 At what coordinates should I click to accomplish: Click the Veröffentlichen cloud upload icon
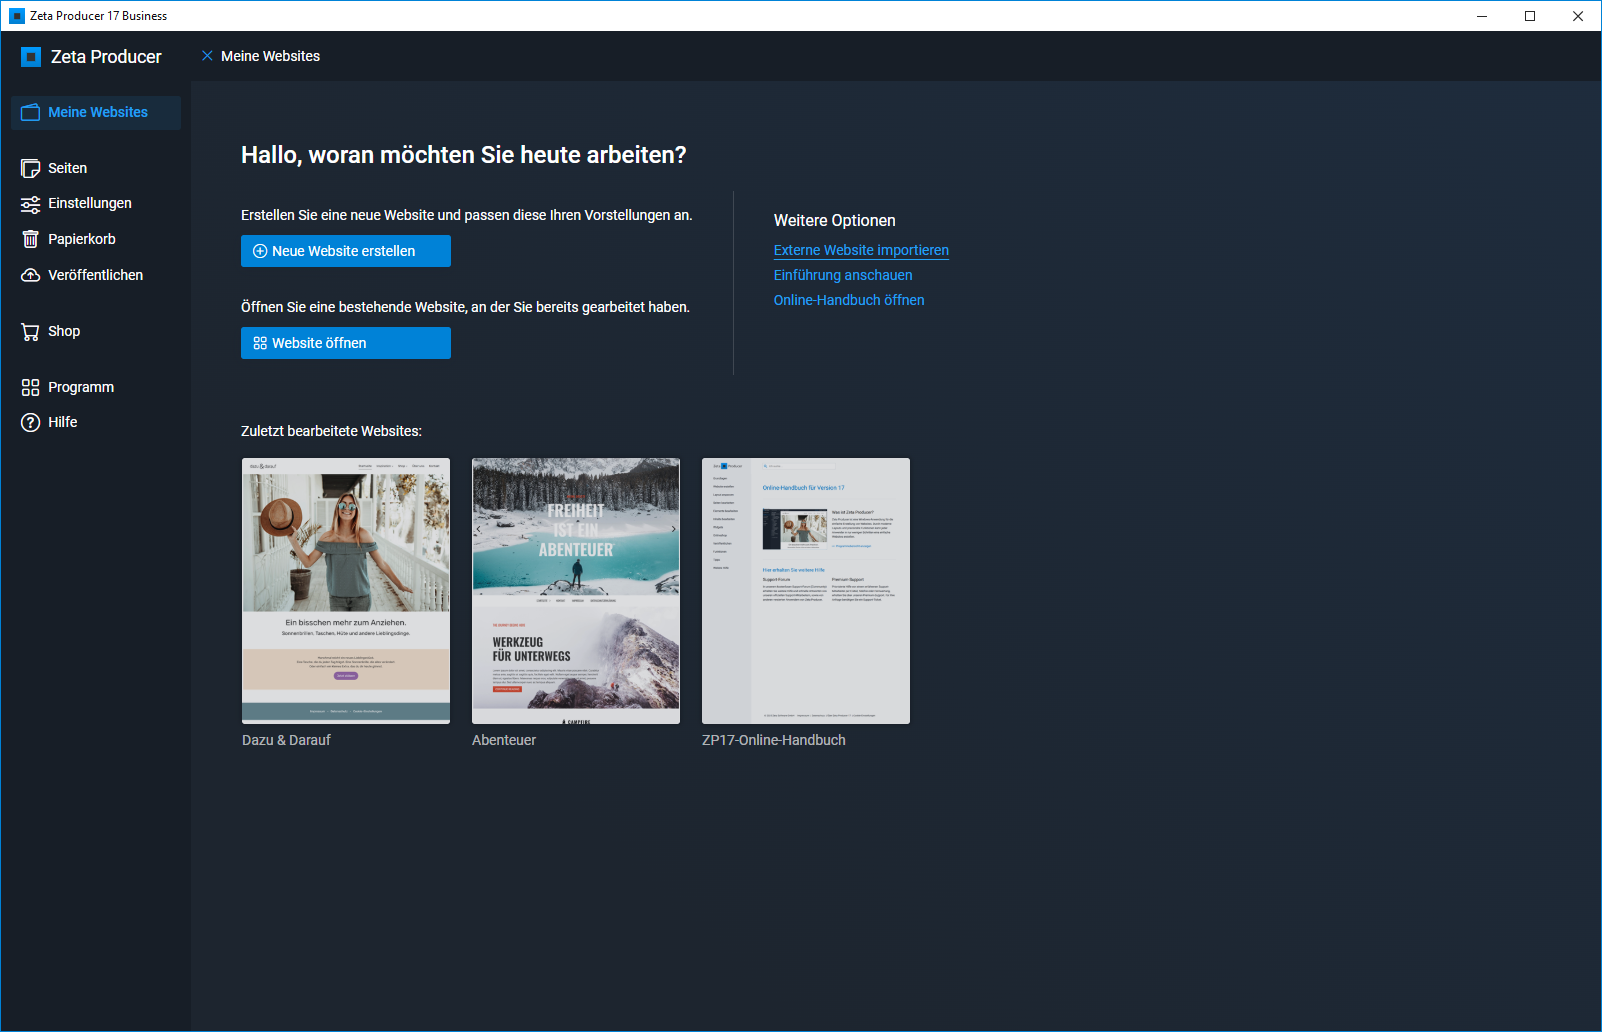coord(31,275)
